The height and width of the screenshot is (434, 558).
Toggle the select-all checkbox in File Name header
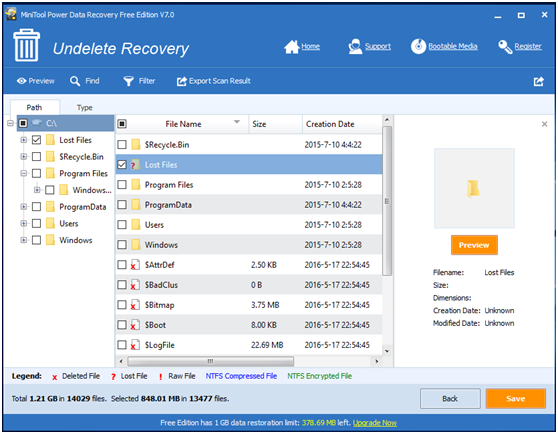pos(122,124)
